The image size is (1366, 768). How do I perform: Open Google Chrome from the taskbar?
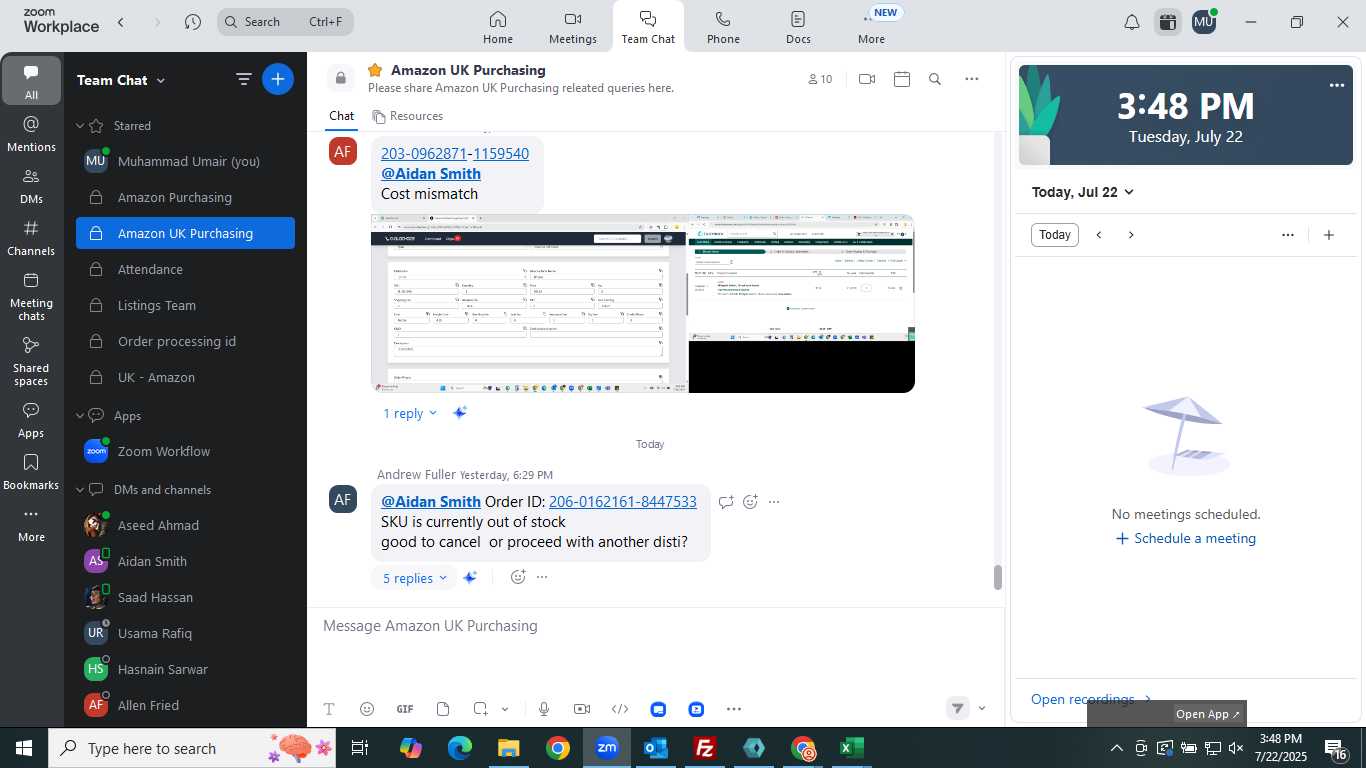pyautogui.click(x=558, y=748)
